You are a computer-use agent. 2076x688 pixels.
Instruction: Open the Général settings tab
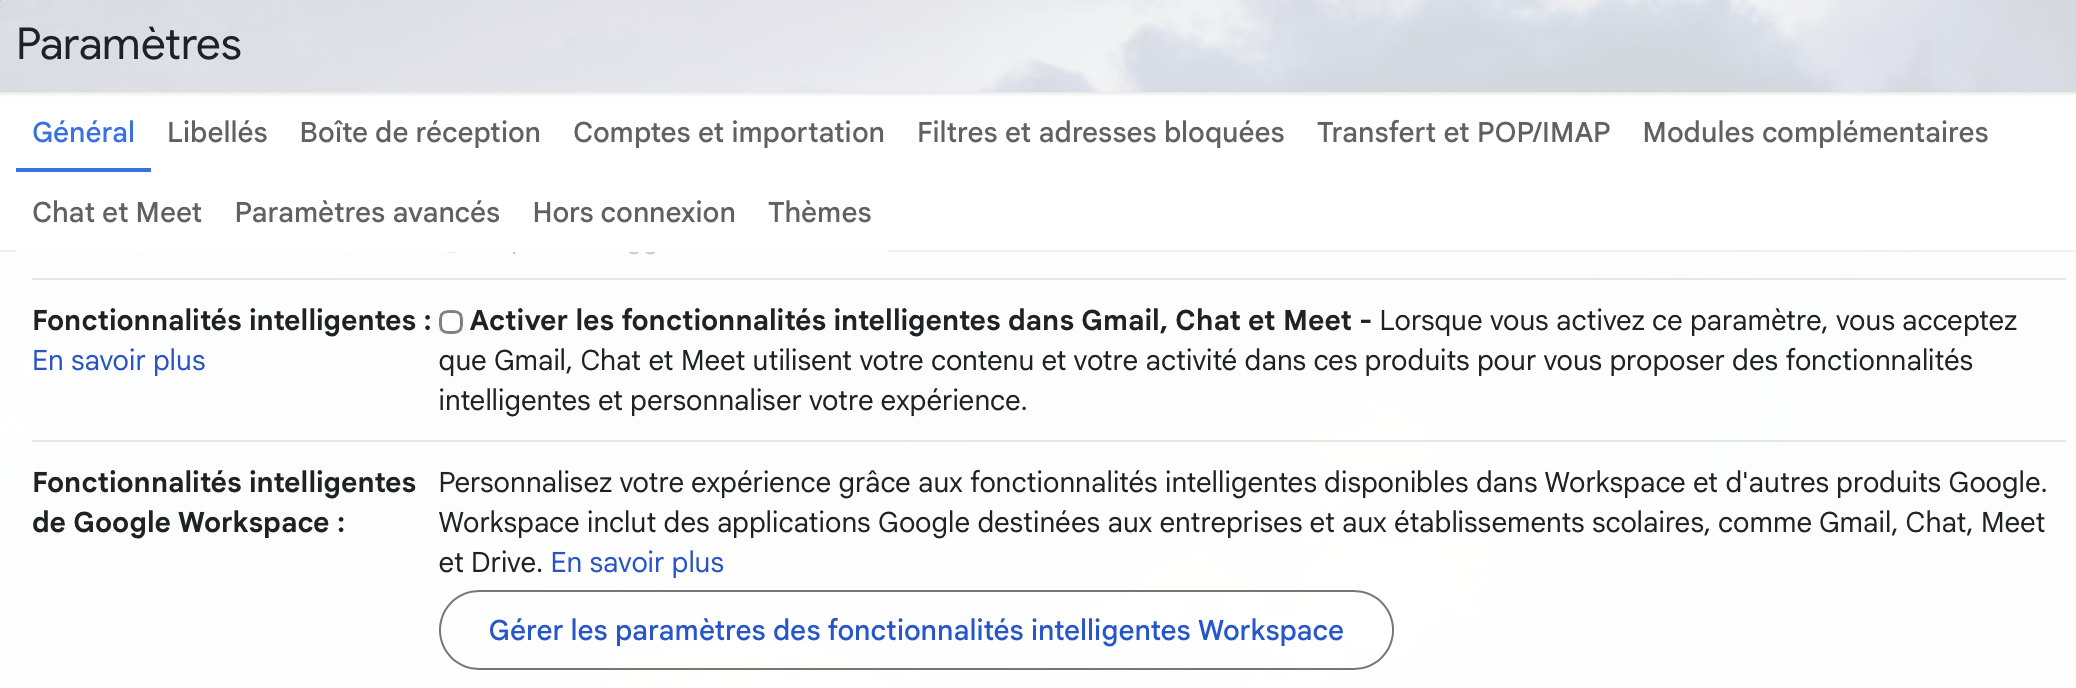click(83, 132)
